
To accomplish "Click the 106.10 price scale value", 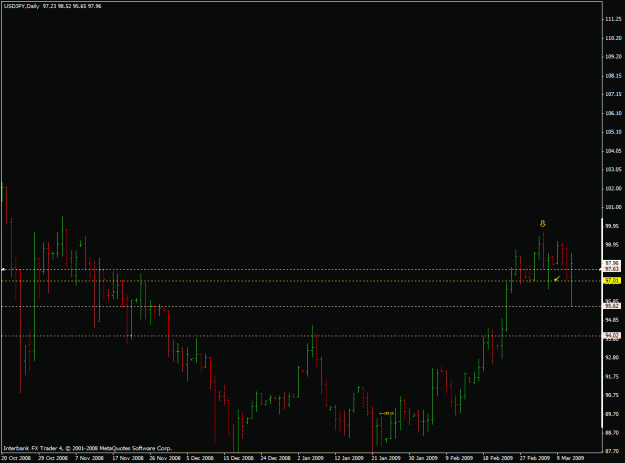I will tap(613, 113).
